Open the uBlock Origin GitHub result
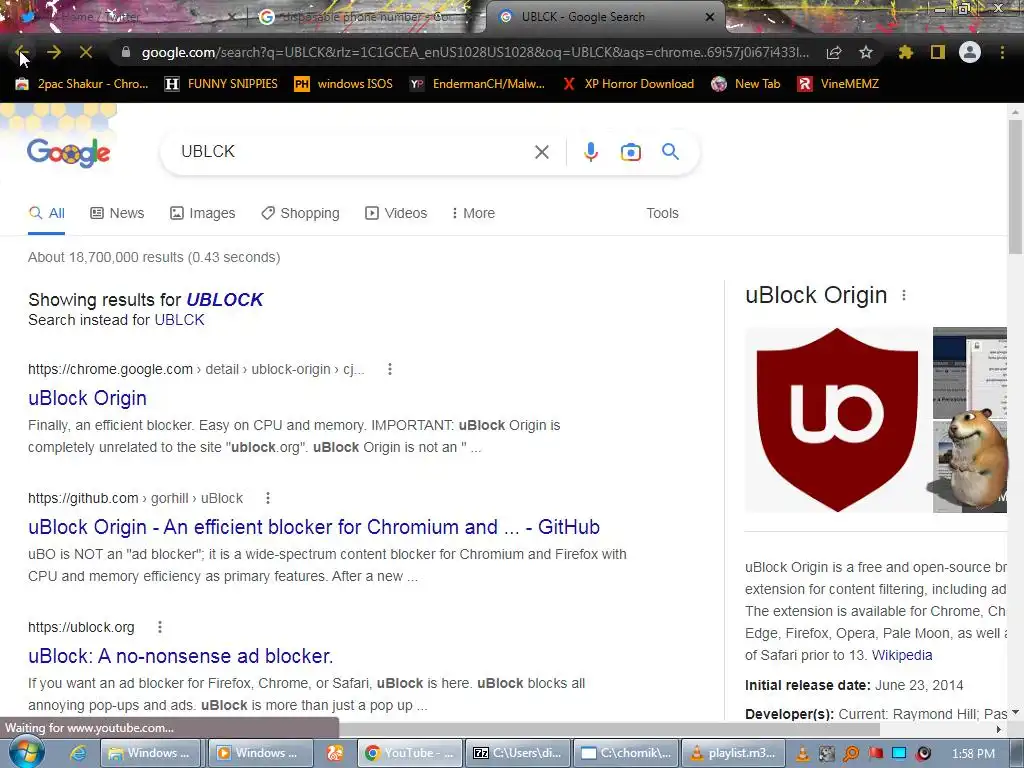Viewport: 1024px width, 768px height. coord(313,527)
